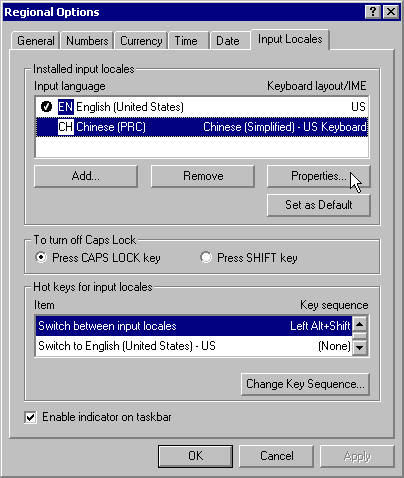Viewport: 404px width, 478px height.
Task: Click the default checkmark icon beside English
Action: (46, 107)
